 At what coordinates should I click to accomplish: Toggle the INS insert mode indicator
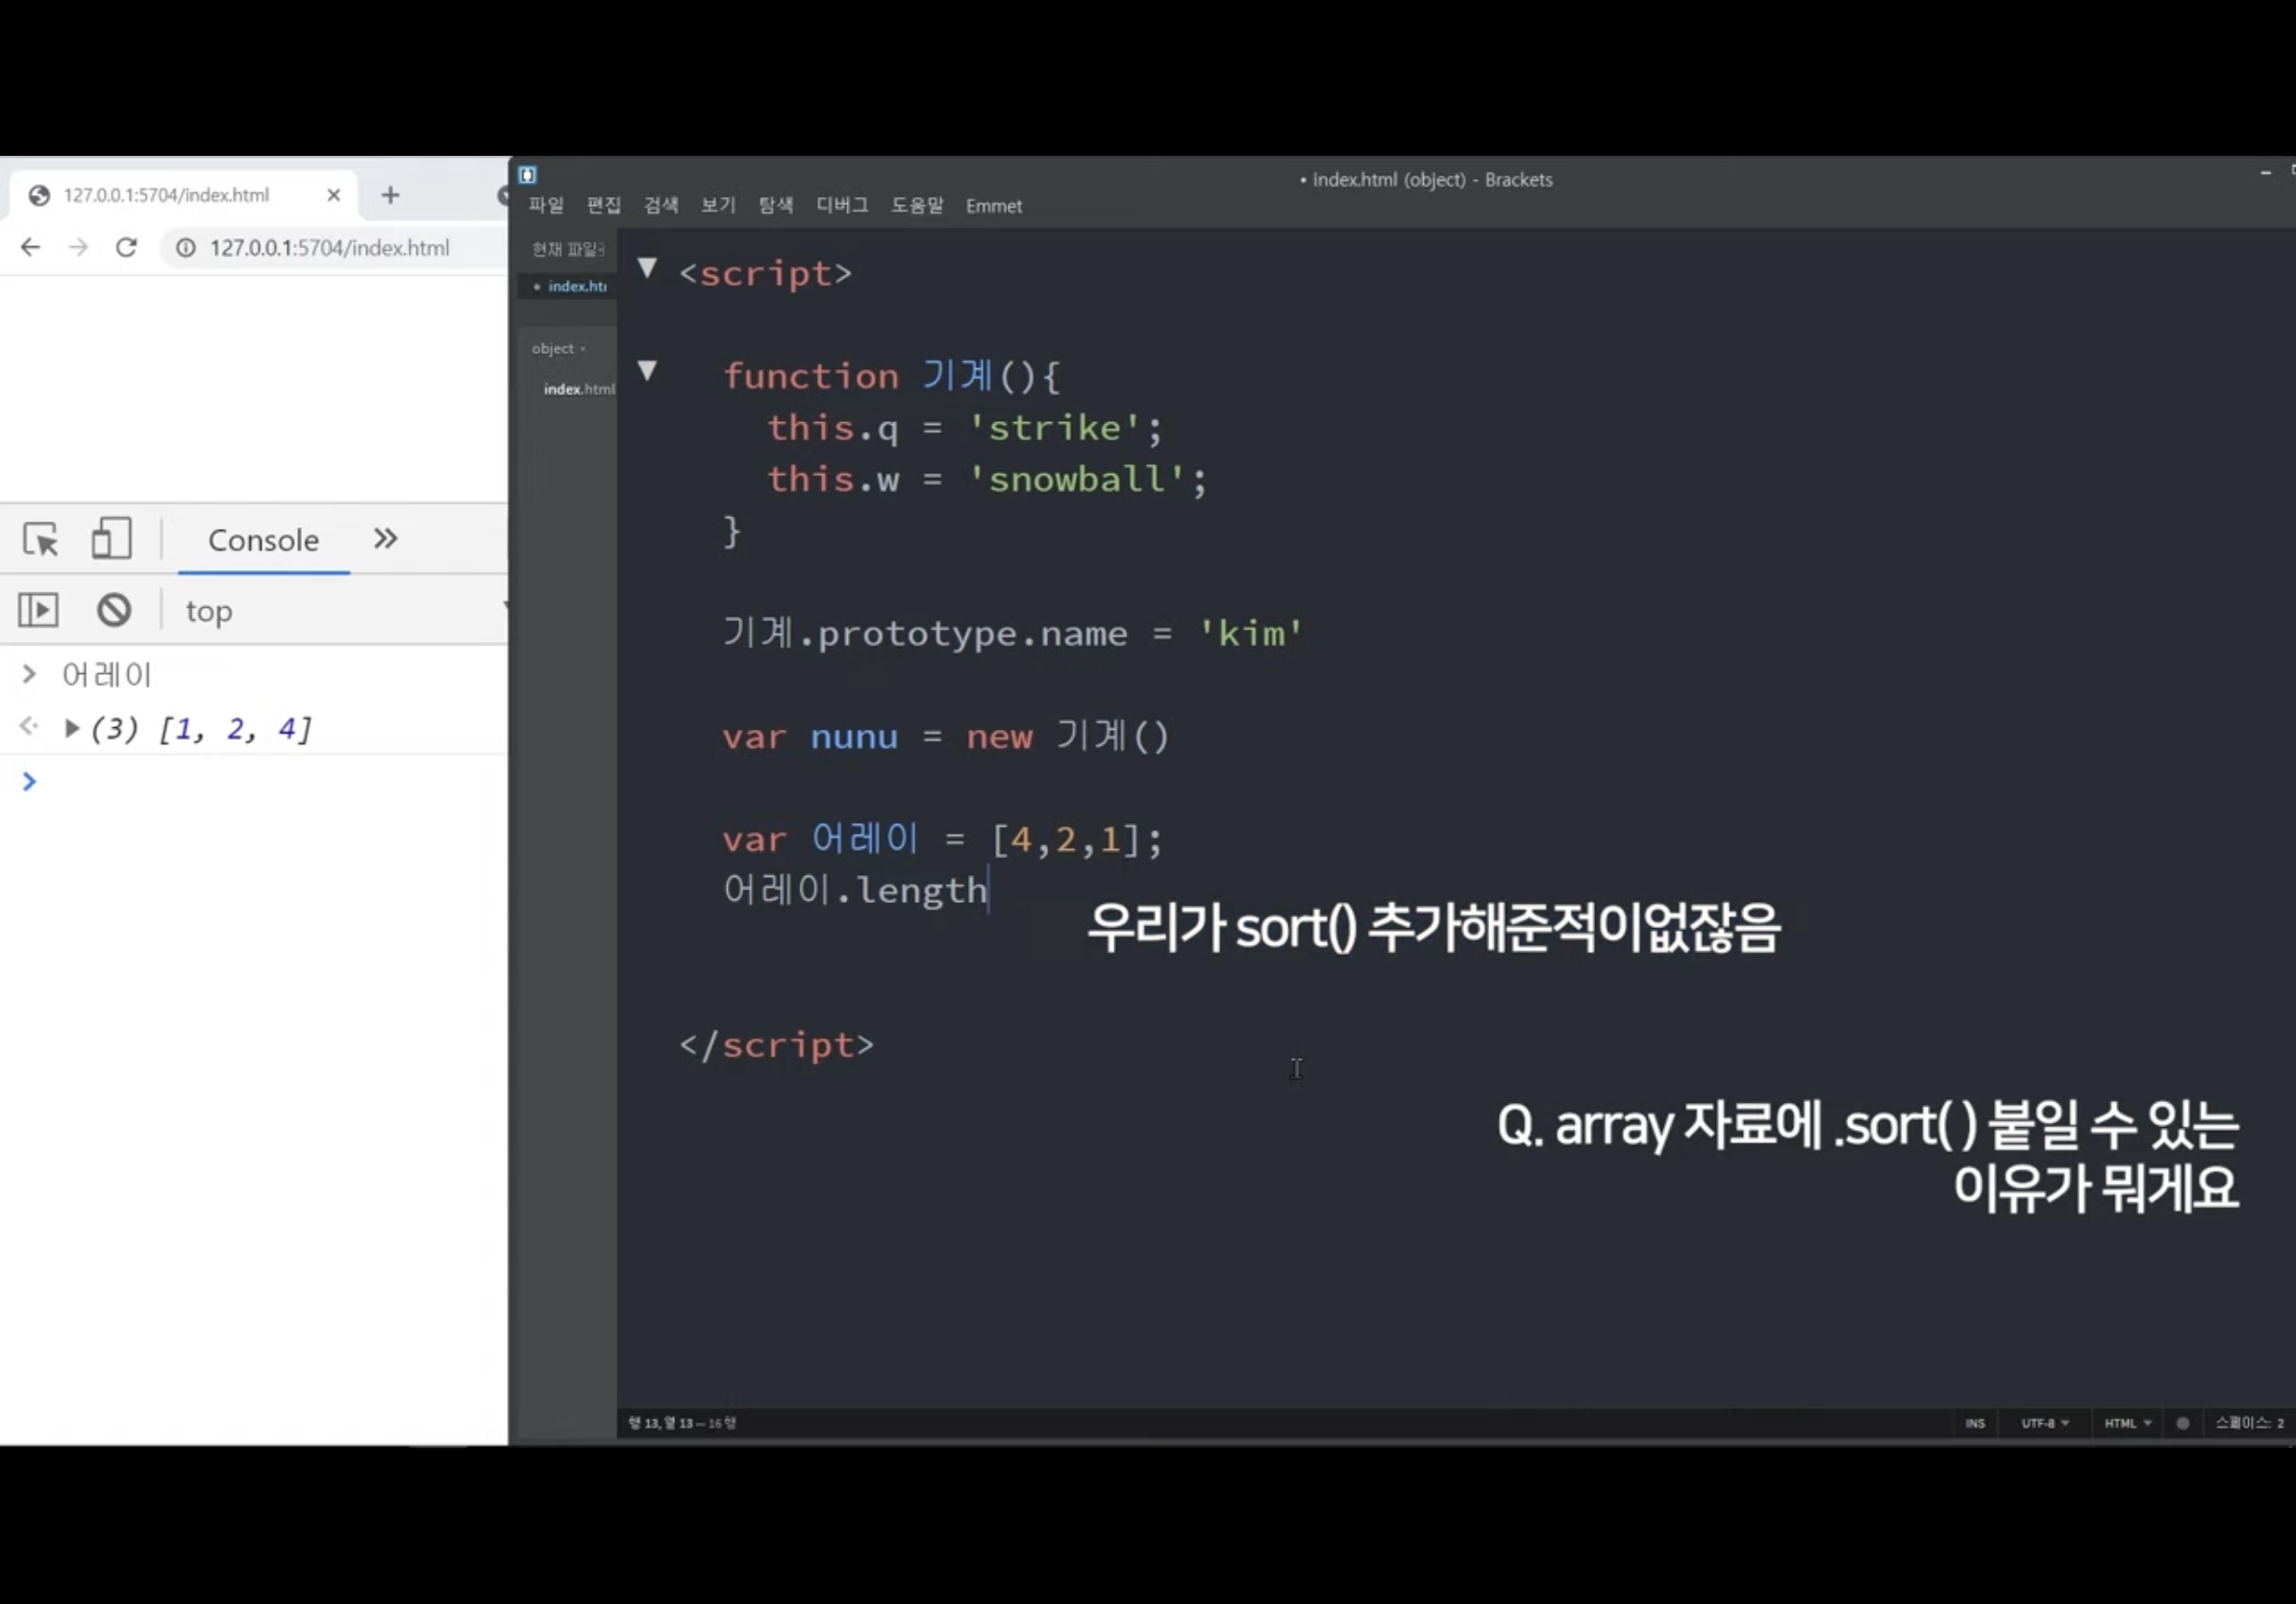pyautogui.click(x=1974, y=1423)
